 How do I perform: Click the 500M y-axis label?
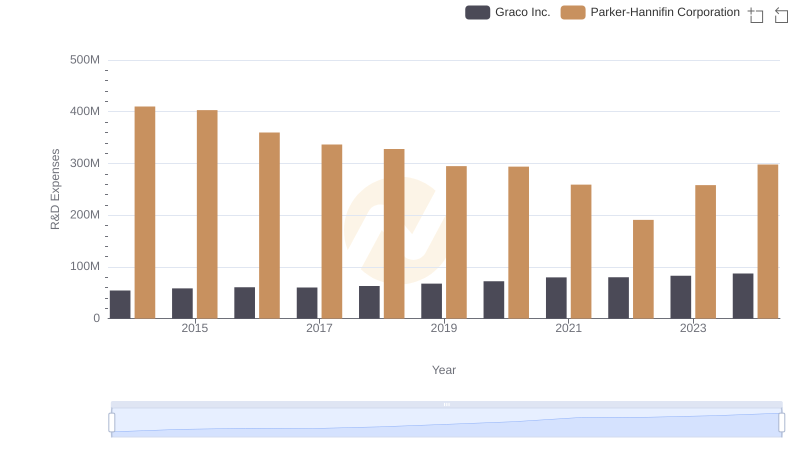coord(85,60)
